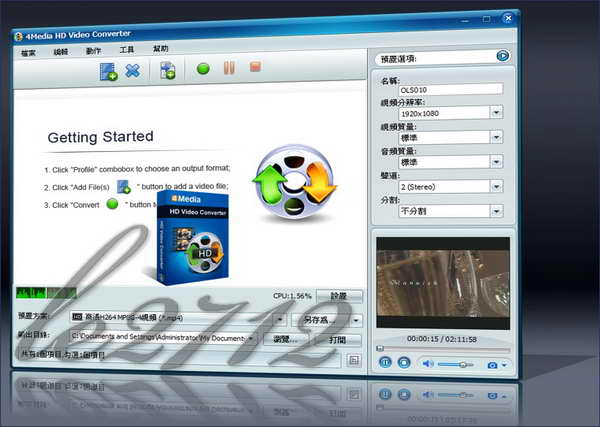Expand the 聲道 2 (Stereo) dropdown
Screen dimensions: 600x427
click(496, 186)
